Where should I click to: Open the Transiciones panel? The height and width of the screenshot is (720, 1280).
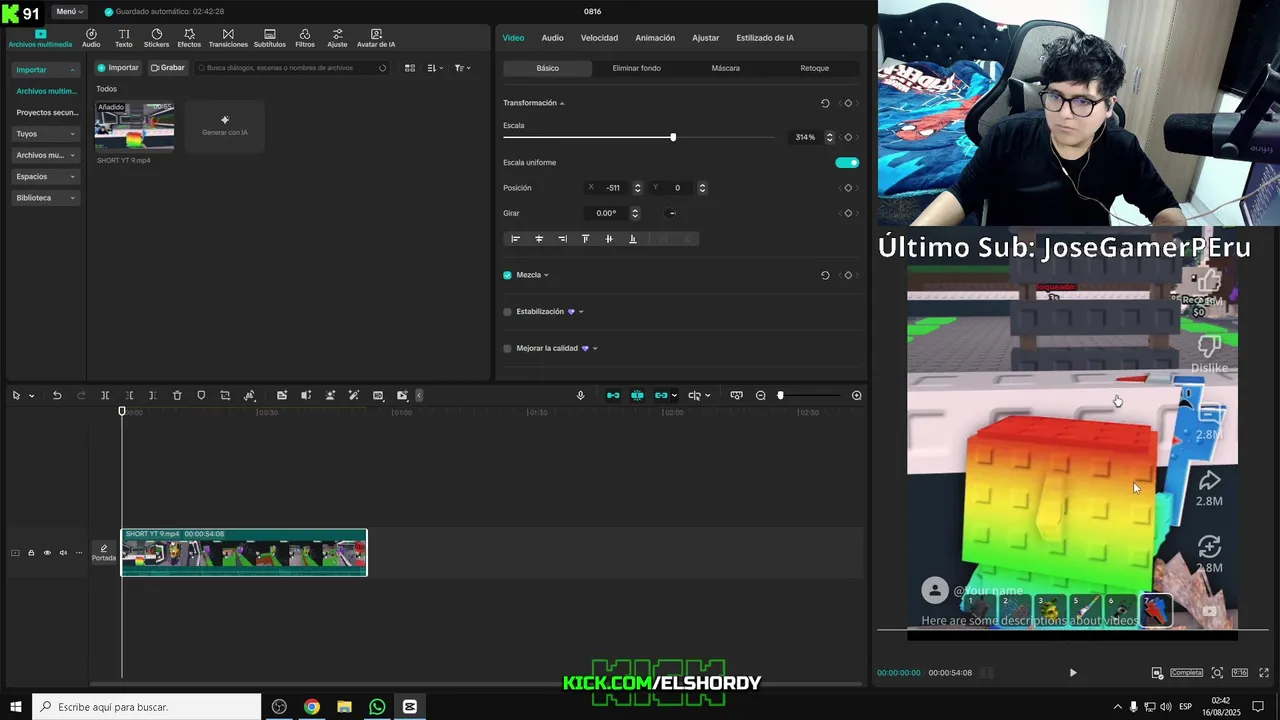point(228,38)
